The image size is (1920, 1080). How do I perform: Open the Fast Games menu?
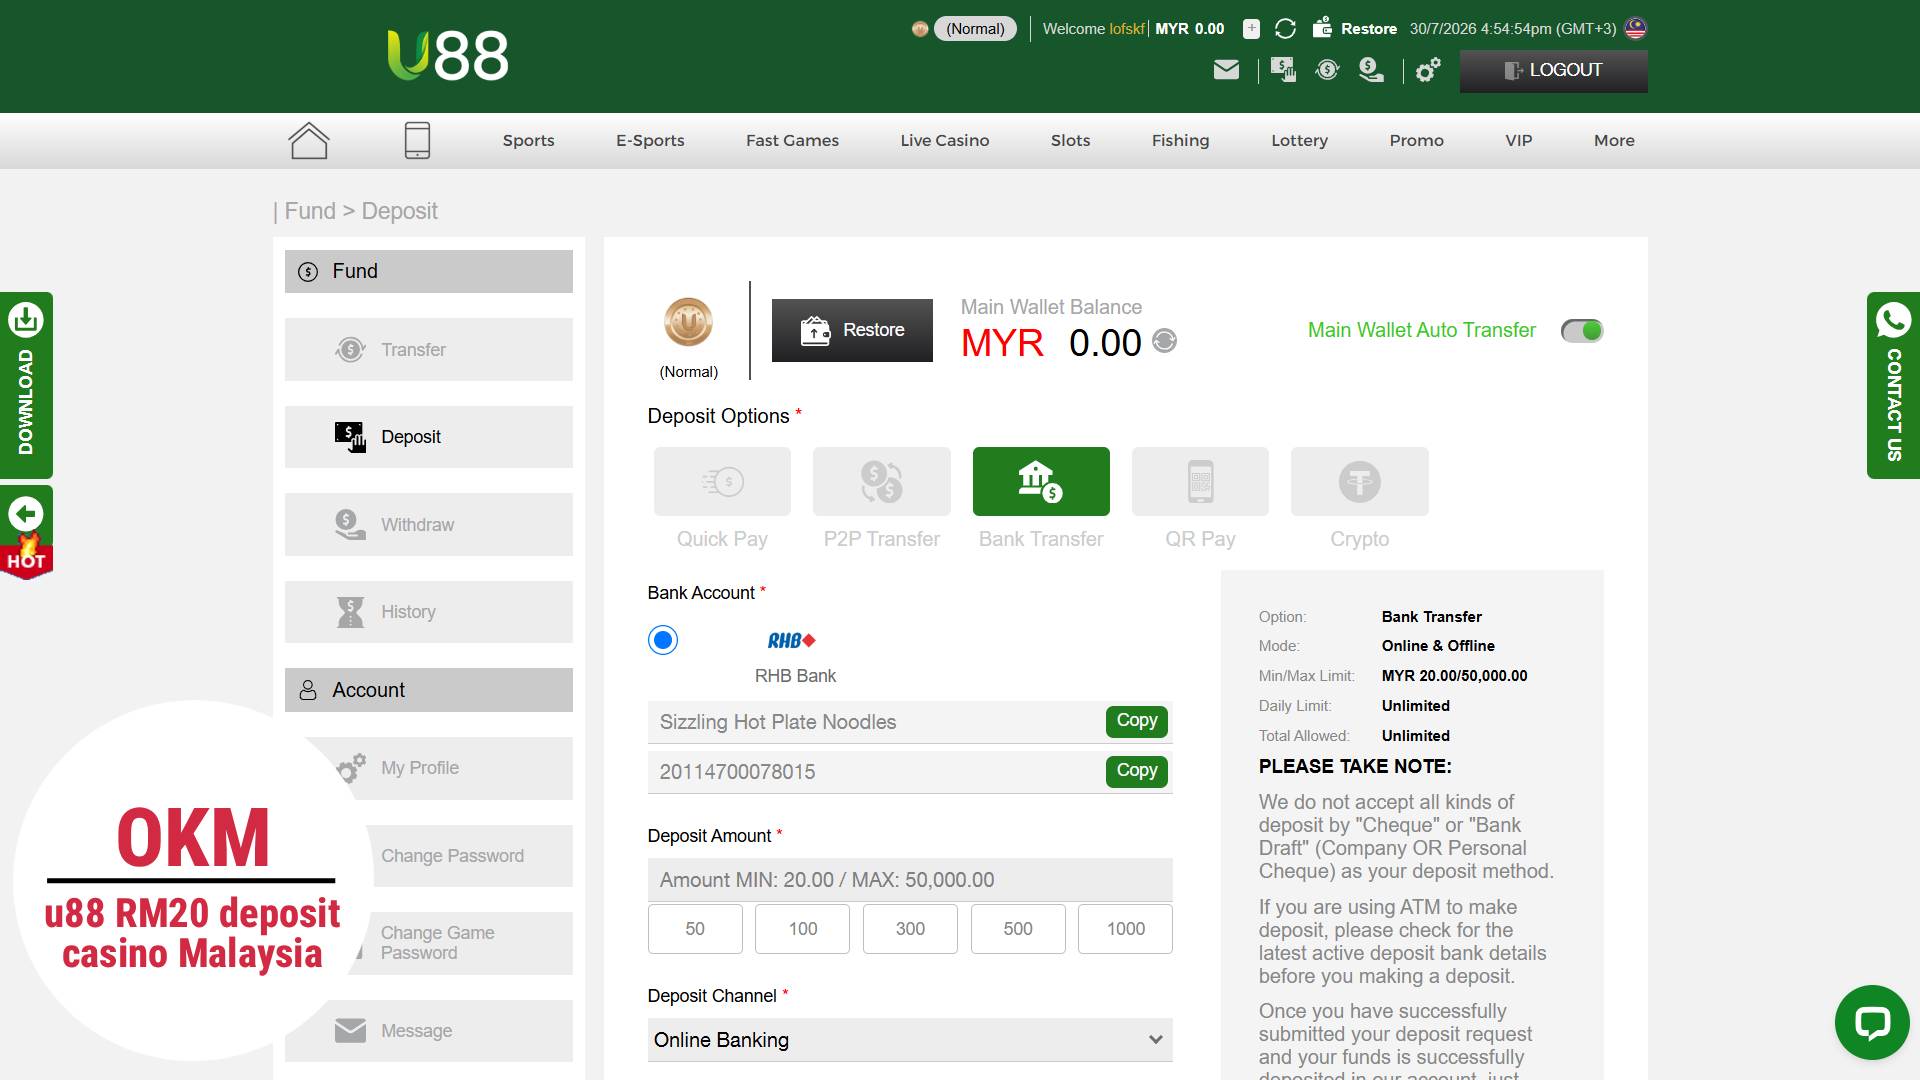pyautogui.click(x=792, y=141)
